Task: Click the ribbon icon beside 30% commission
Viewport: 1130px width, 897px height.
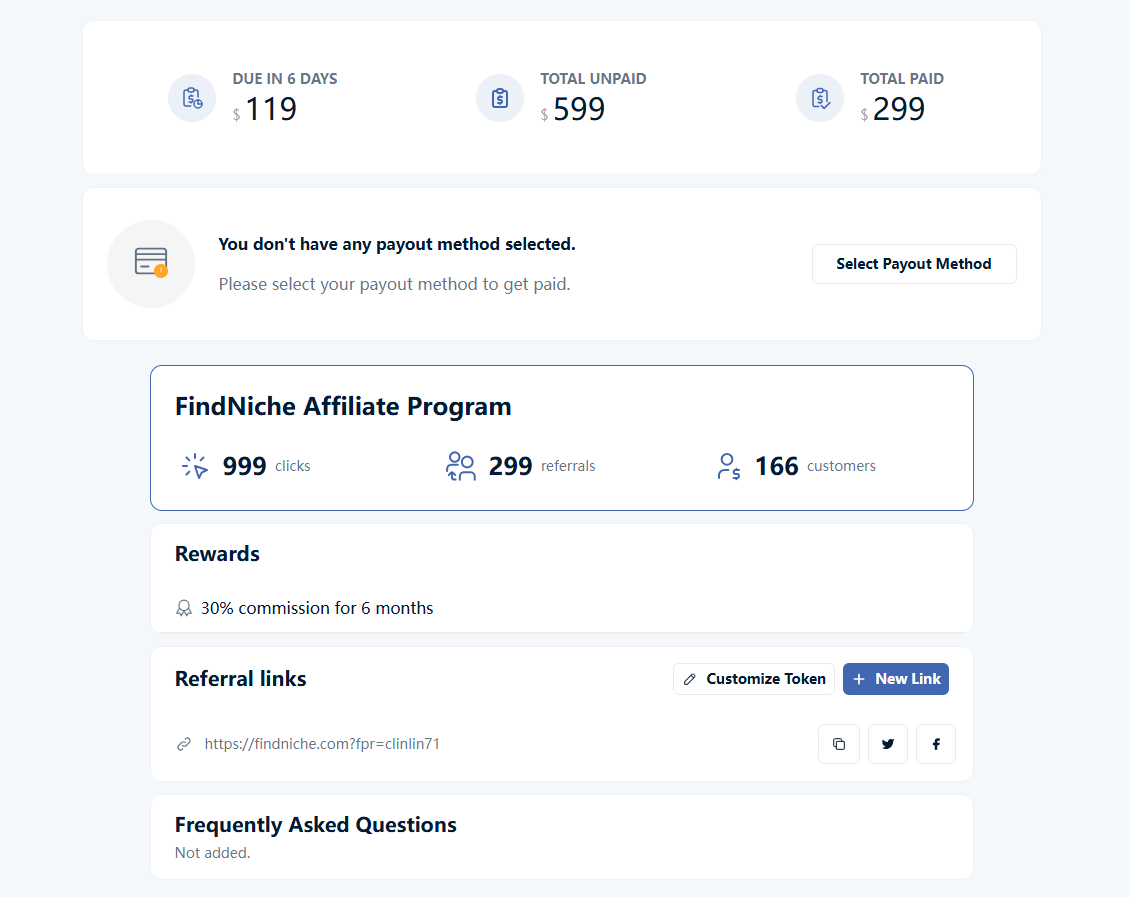Action: [x=184, y=608]
